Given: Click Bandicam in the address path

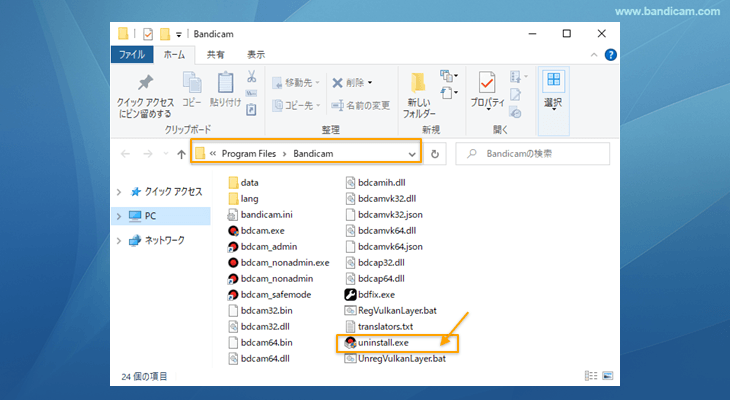Looking at the screenshot, I should click(x=313, y=154).
